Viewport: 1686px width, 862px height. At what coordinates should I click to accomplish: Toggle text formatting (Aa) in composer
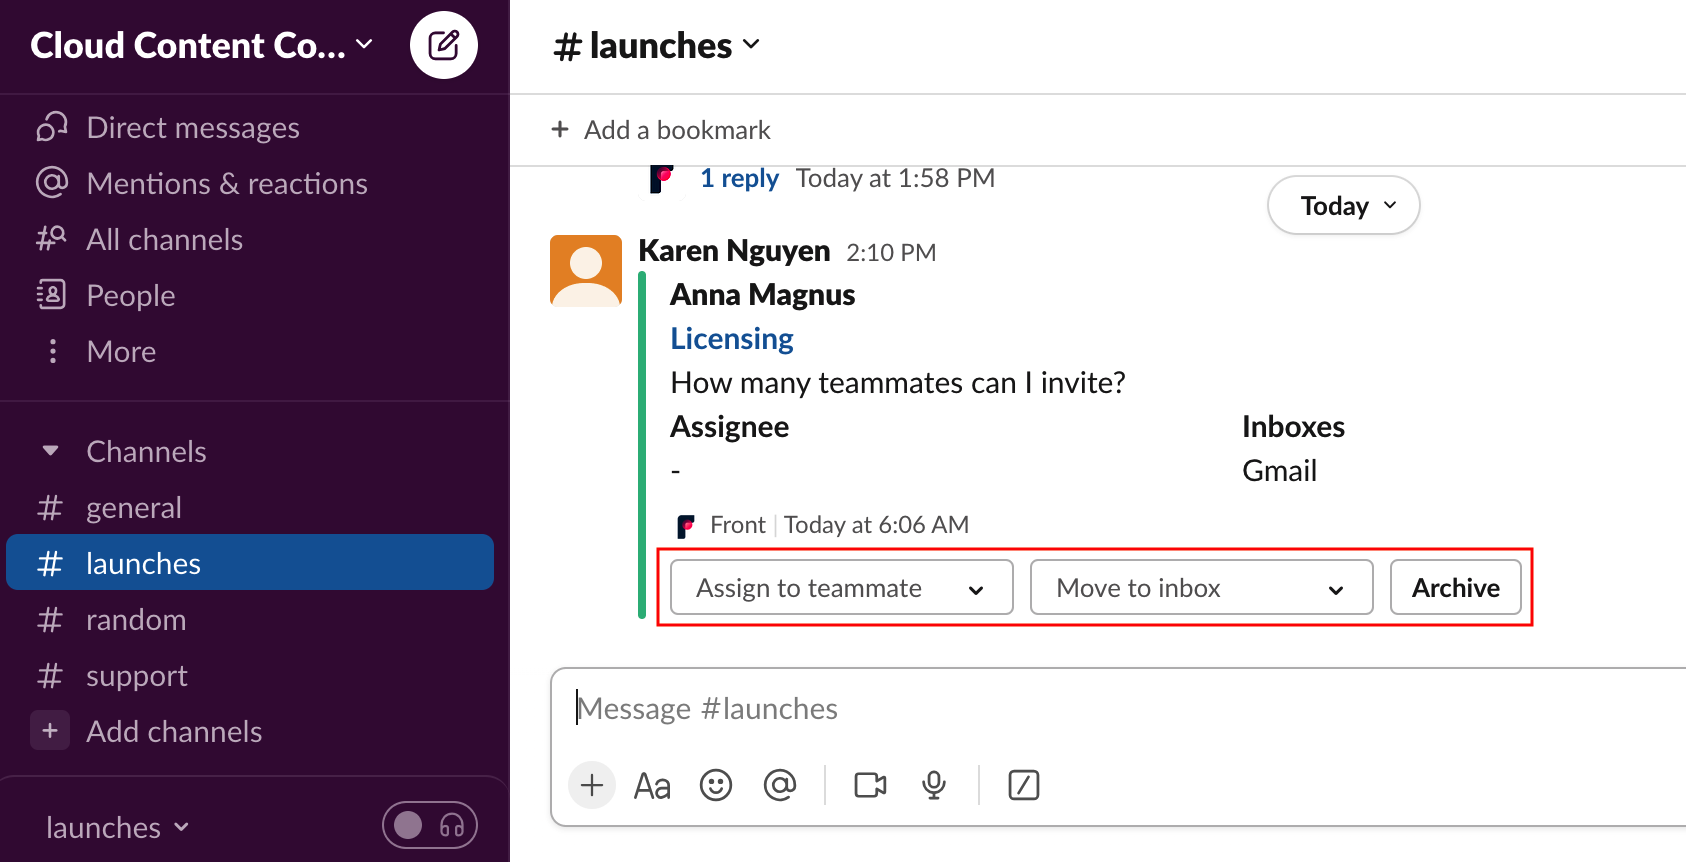click(x=652, y=786)
